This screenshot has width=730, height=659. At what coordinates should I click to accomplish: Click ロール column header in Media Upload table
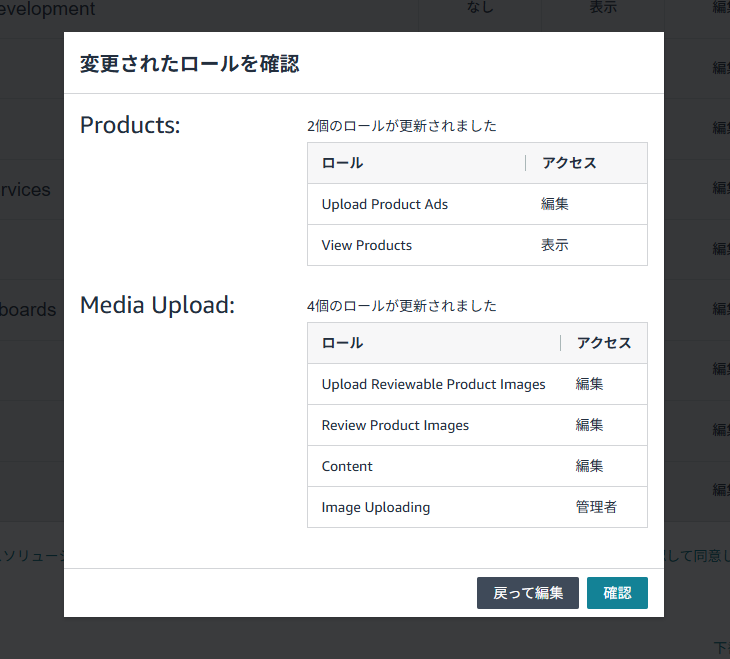click(342, 343)
